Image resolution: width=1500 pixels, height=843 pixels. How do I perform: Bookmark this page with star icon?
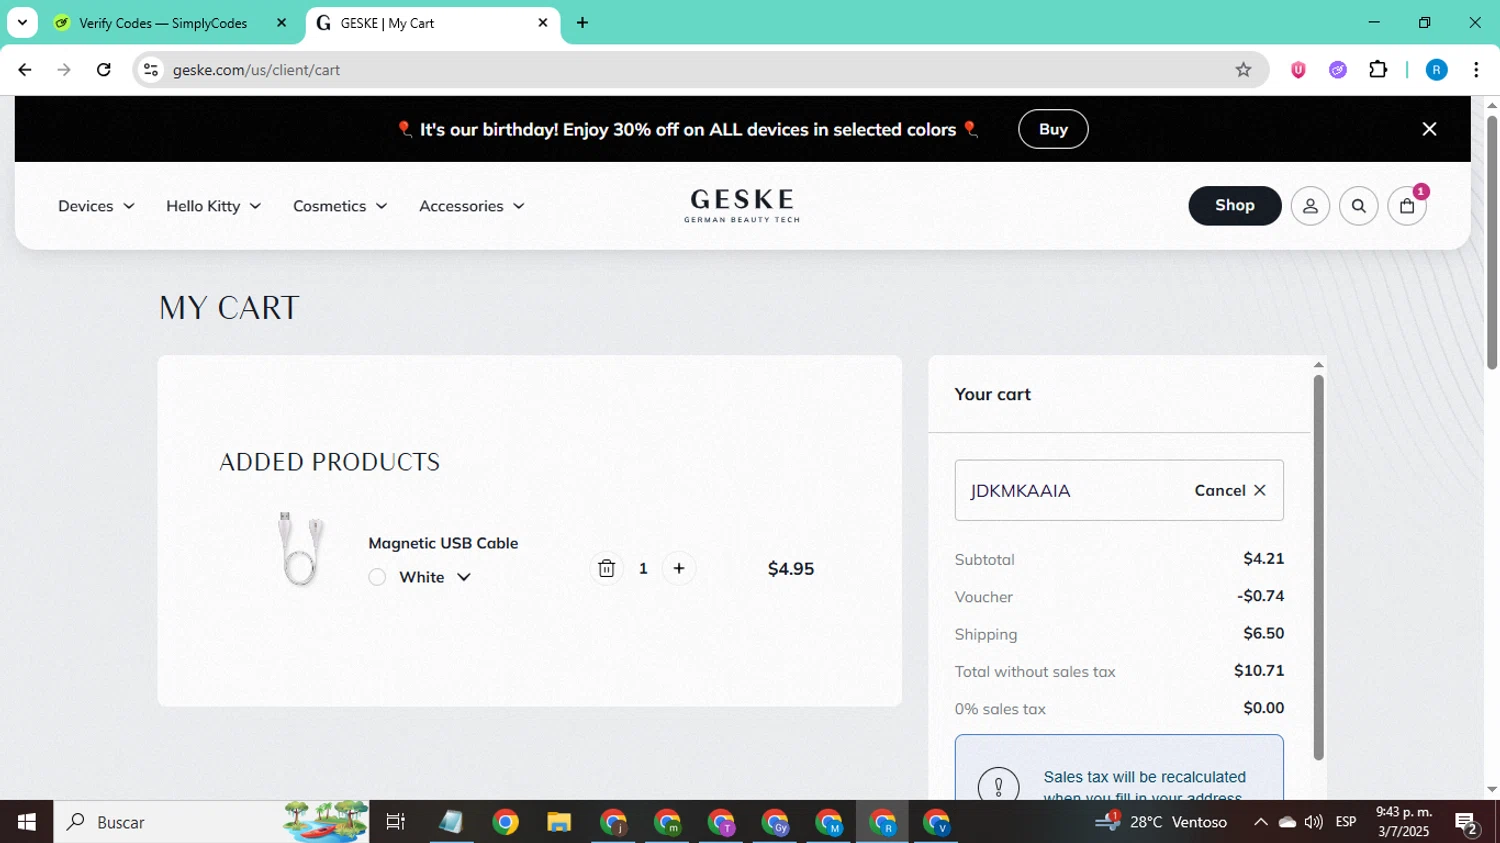point(1243,70)
